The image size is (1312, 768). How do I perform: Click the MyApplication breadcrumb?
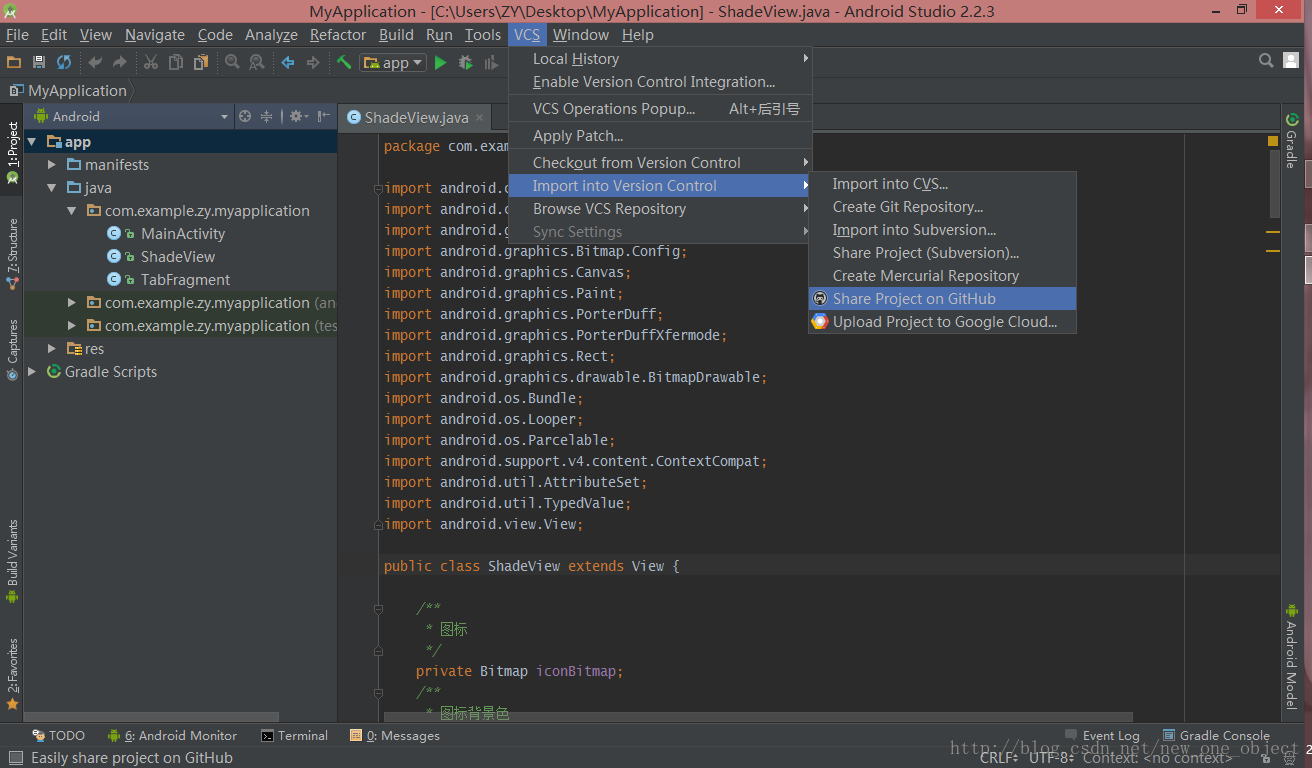(67, 91)
